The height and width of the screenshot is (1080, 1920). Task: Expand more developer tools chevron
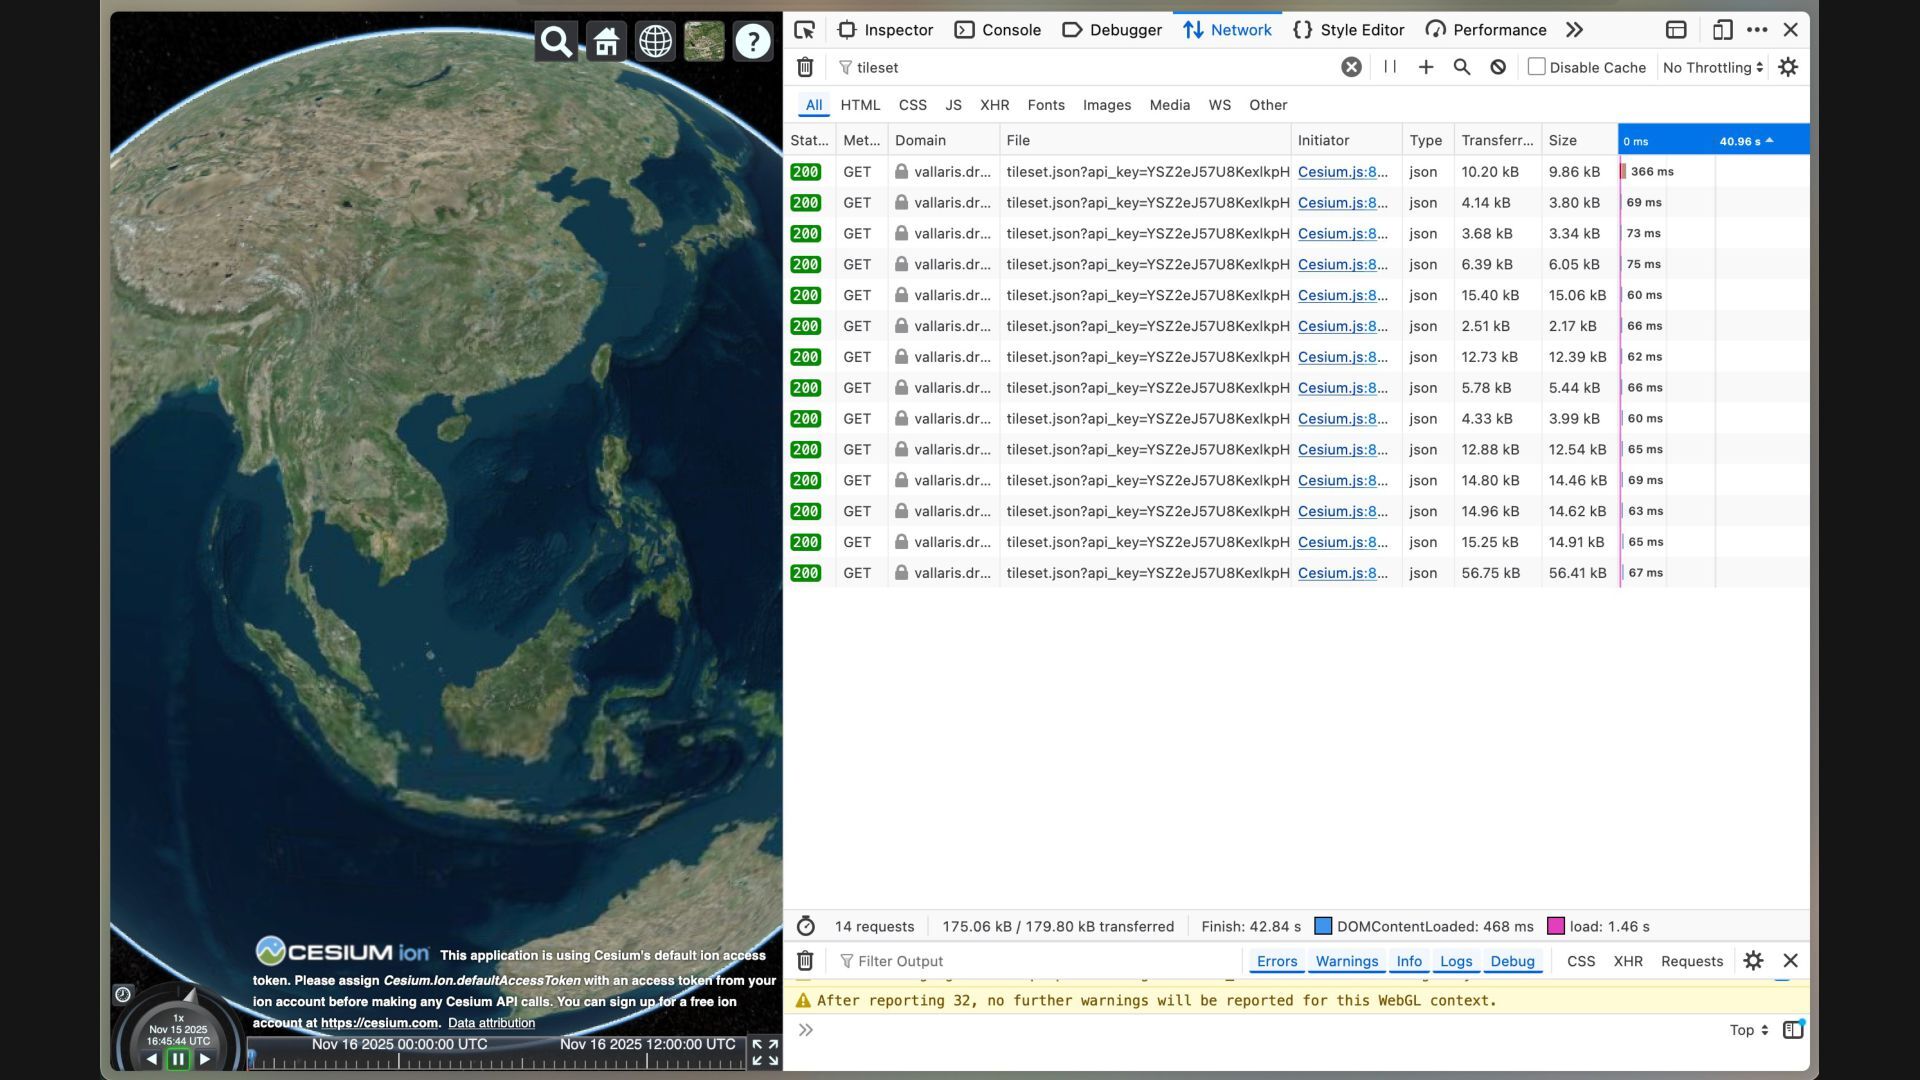(x=1575, y=30)
